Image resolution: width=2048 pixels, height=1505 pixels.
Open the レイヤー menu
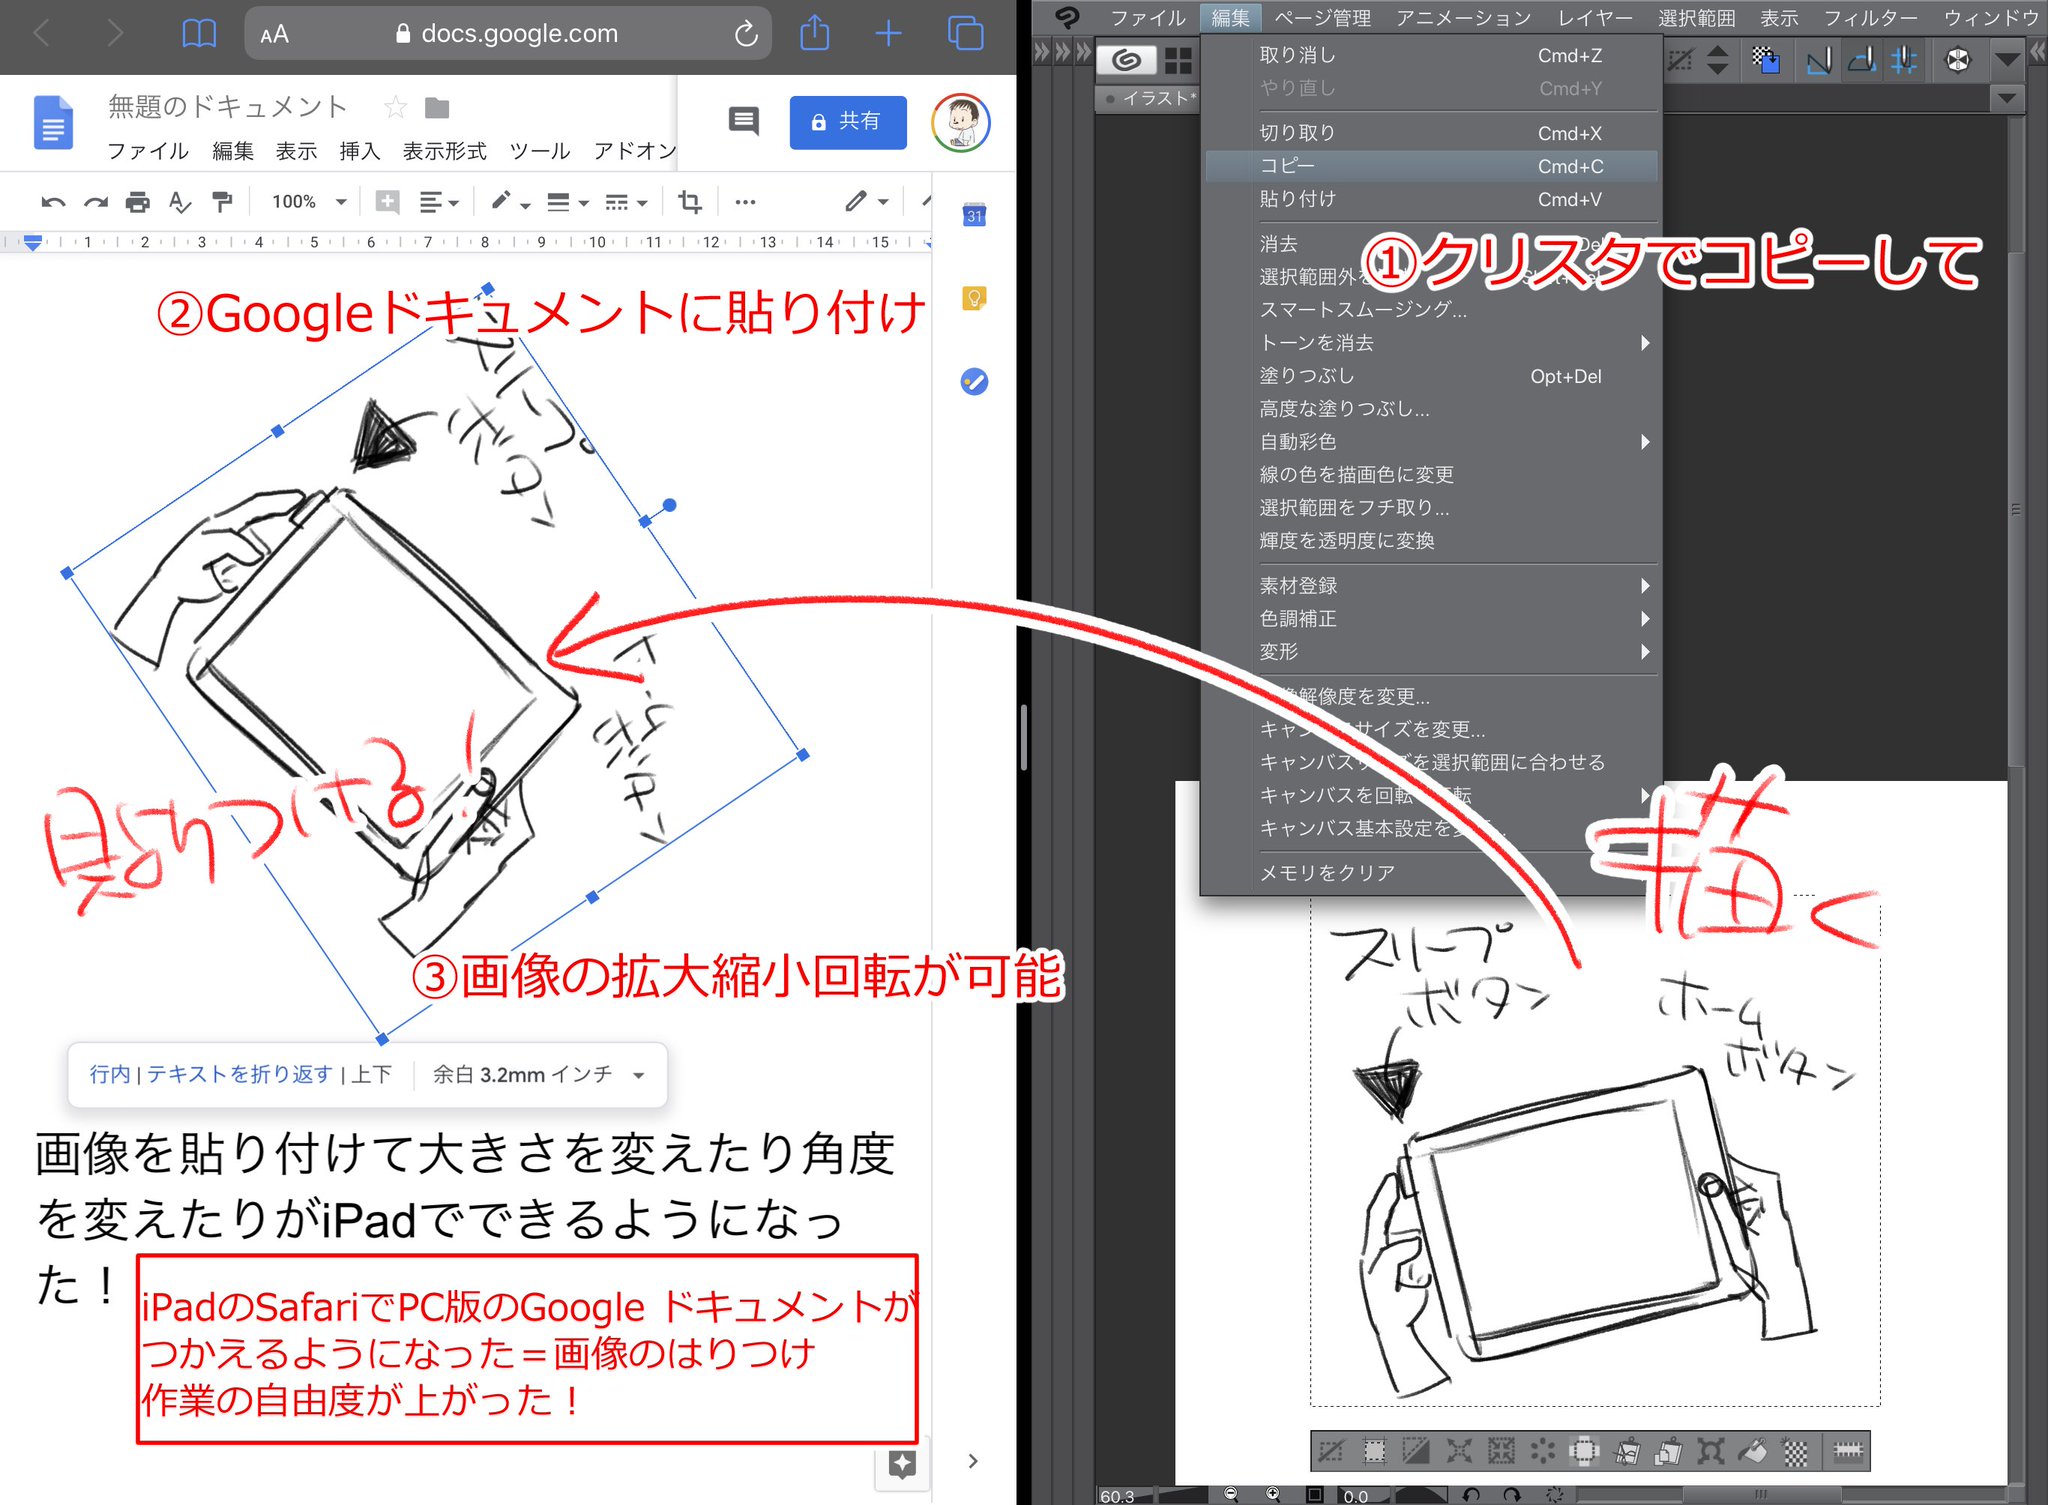coord(1594,17)
